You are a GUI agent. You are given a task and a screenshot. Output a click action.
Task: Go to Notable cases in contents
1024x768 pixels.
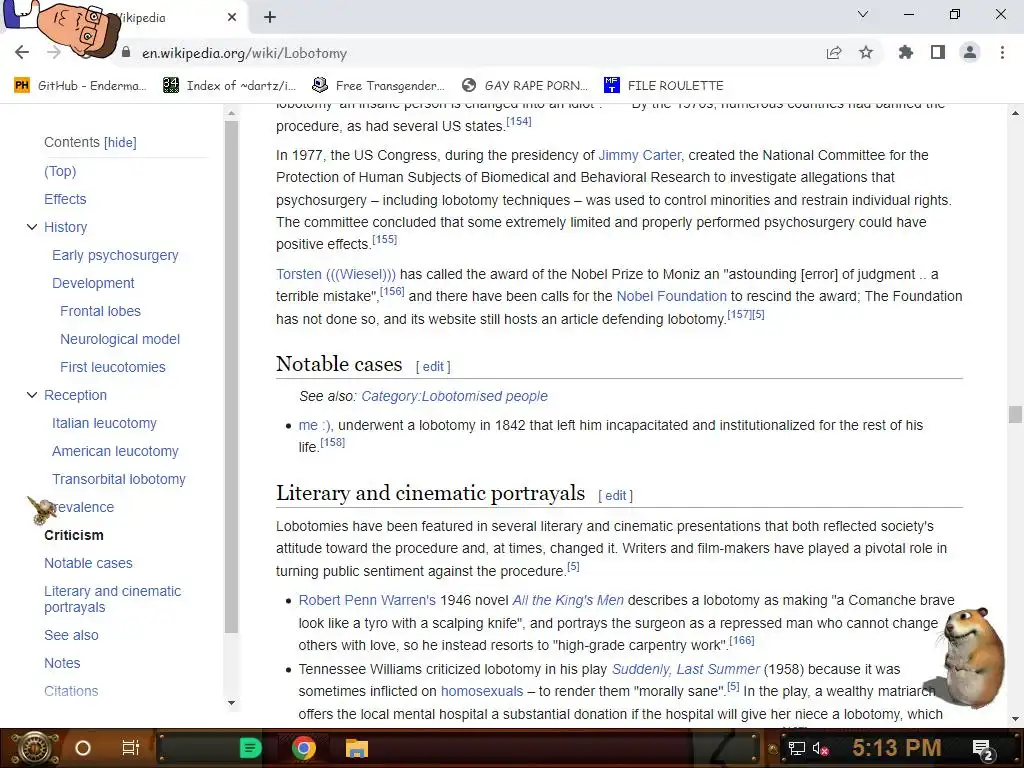point(88,564)
